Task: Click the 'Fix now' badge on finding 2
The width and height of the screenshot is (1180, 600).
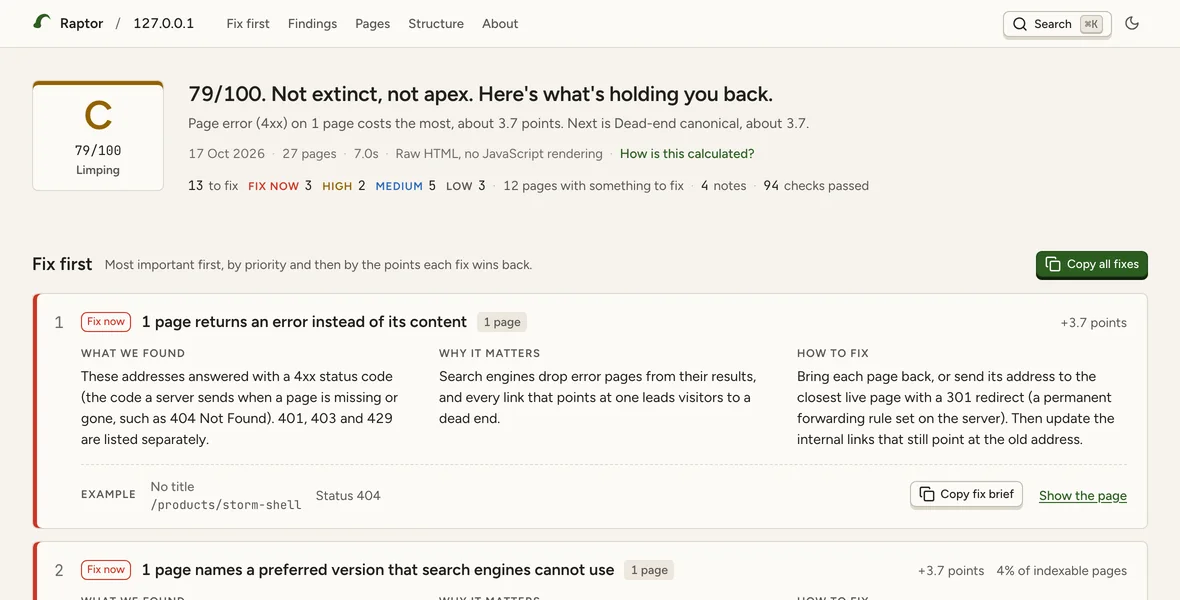Action: coord(106,570)
